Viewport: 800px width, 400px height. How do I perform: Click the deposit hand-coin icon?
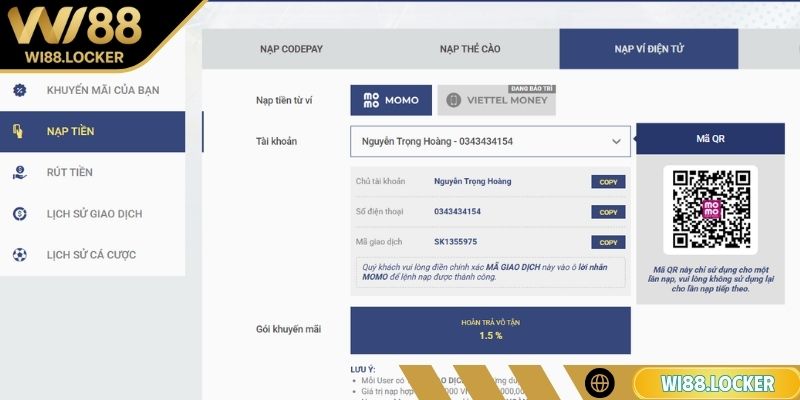tap(18, 131)
